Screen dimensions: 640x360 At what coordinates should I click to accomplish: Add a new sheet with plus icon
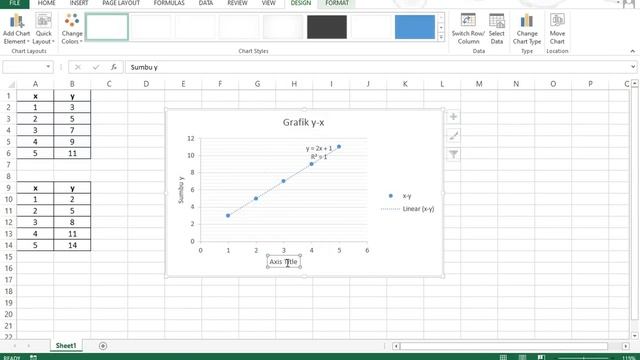point(103,346)
